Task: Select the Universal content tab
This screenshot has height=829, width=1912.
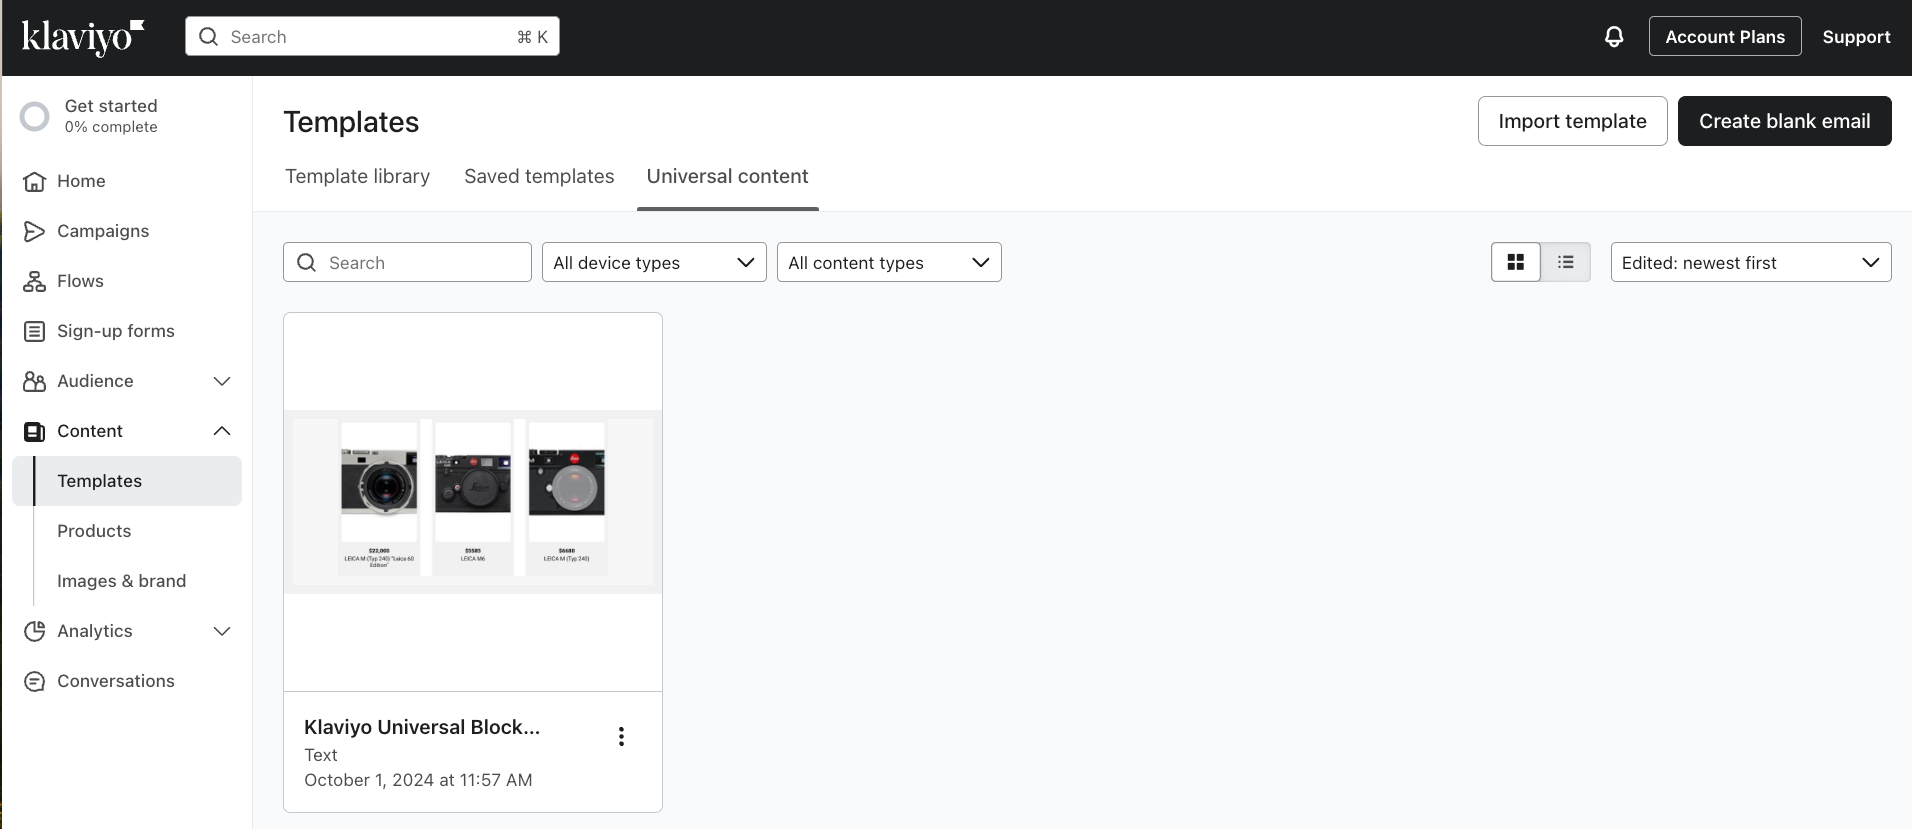Action: point(728,176)
